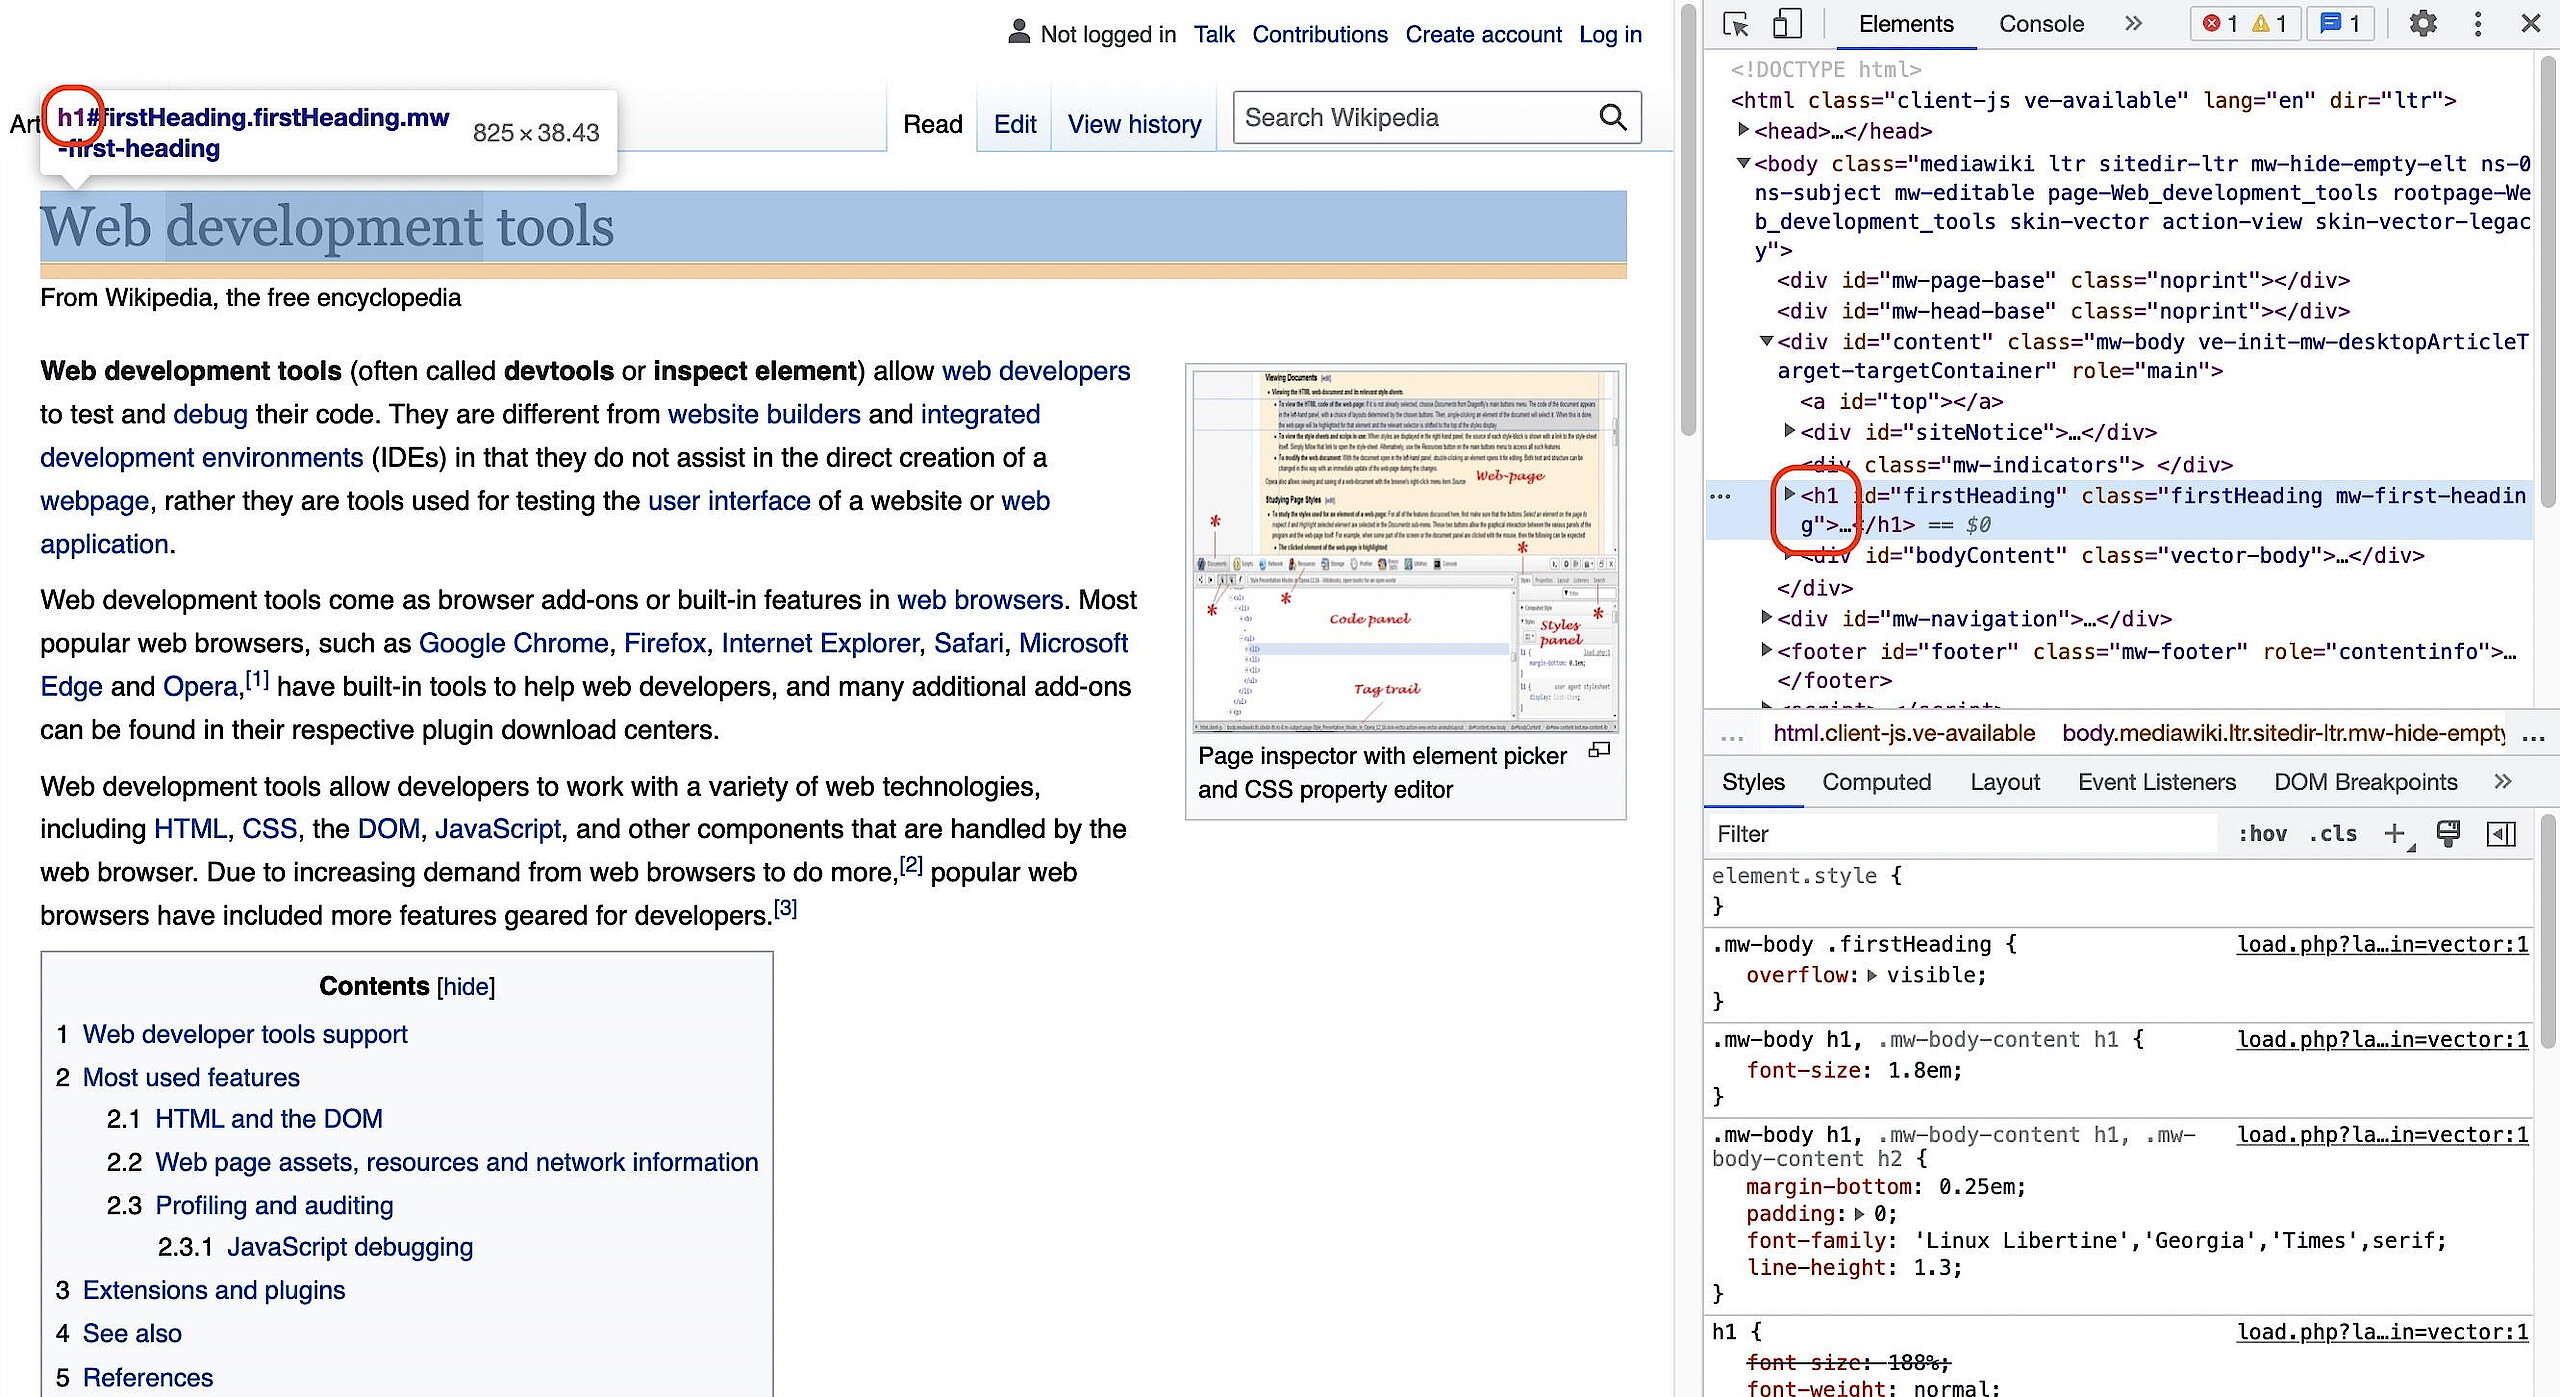Open the Edit tab on Wikipedia
2560x1397 pixels.
(1014, 124)
